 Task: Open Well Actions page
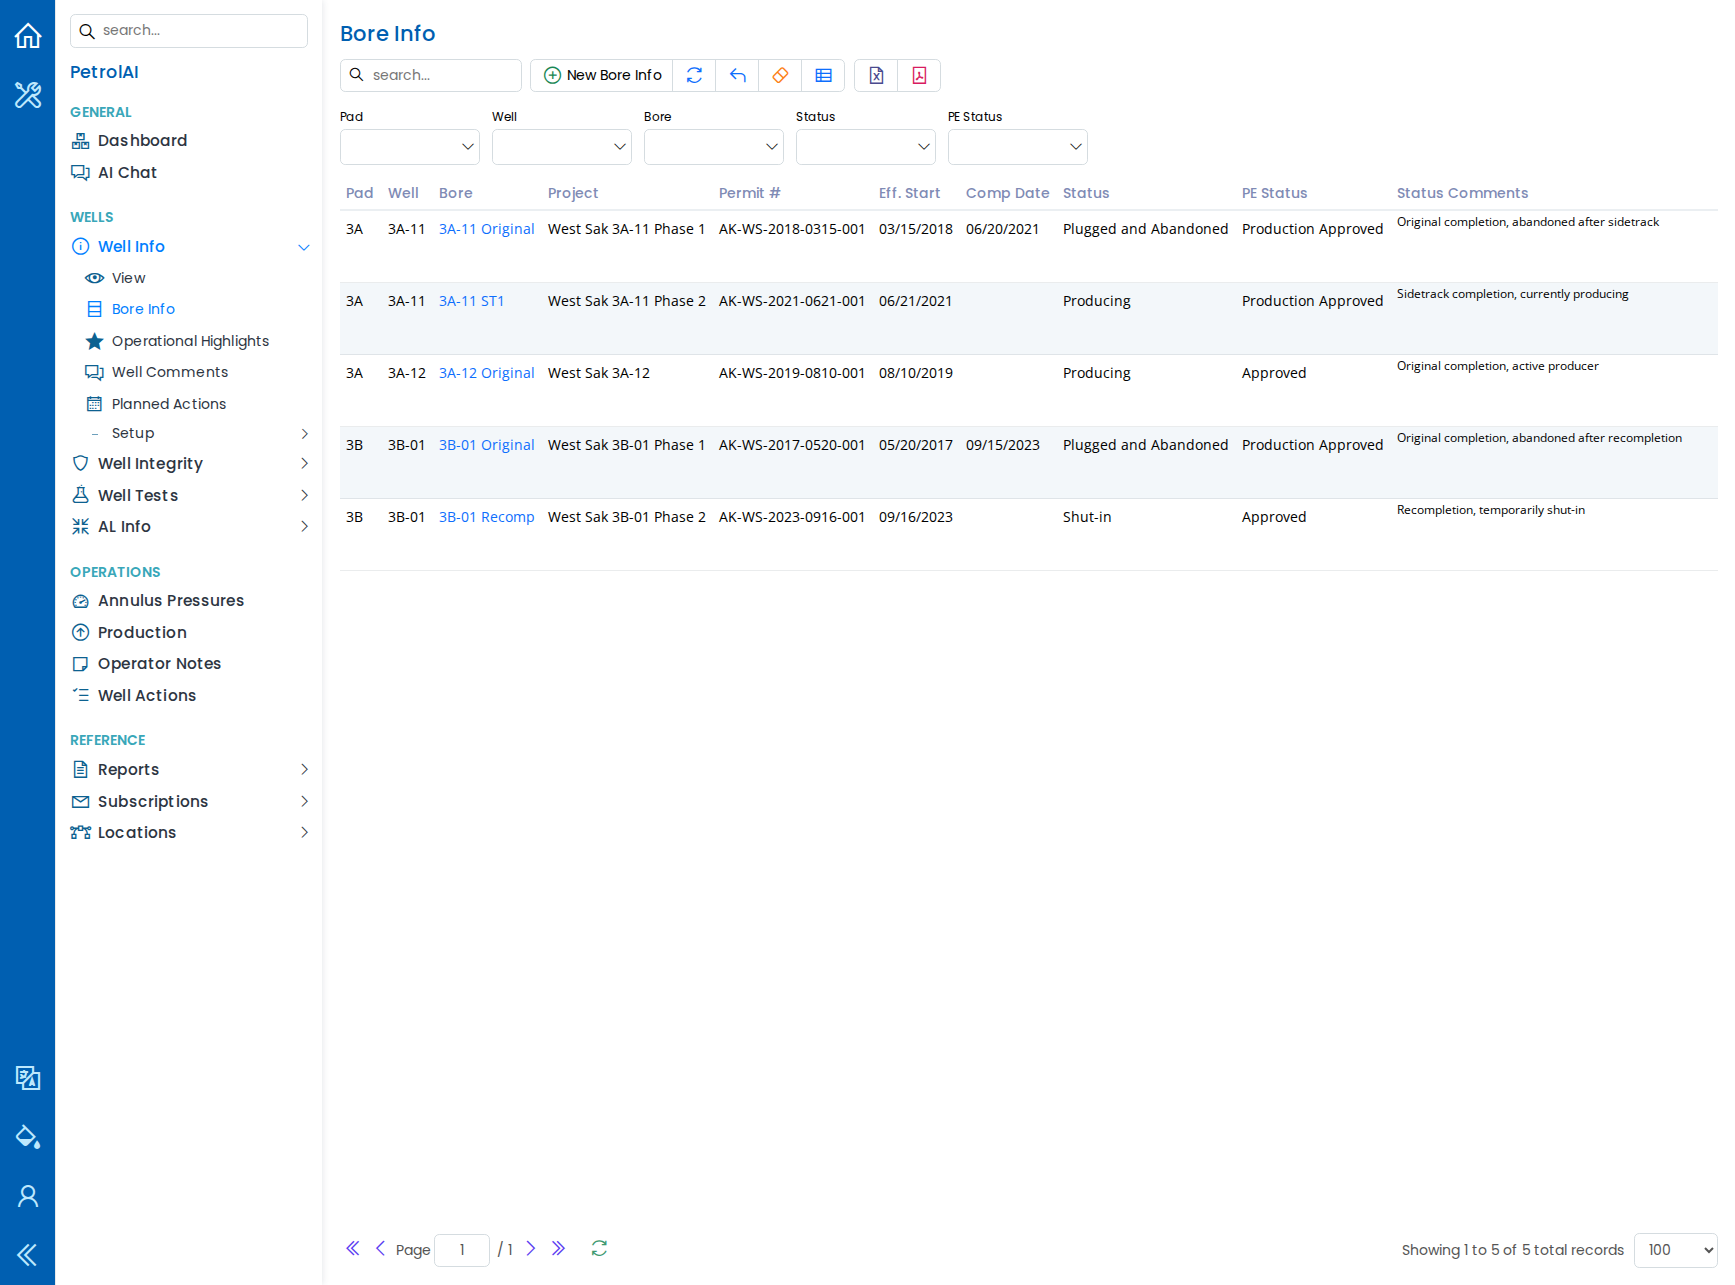pyautogui.click(x=147, y=696)
